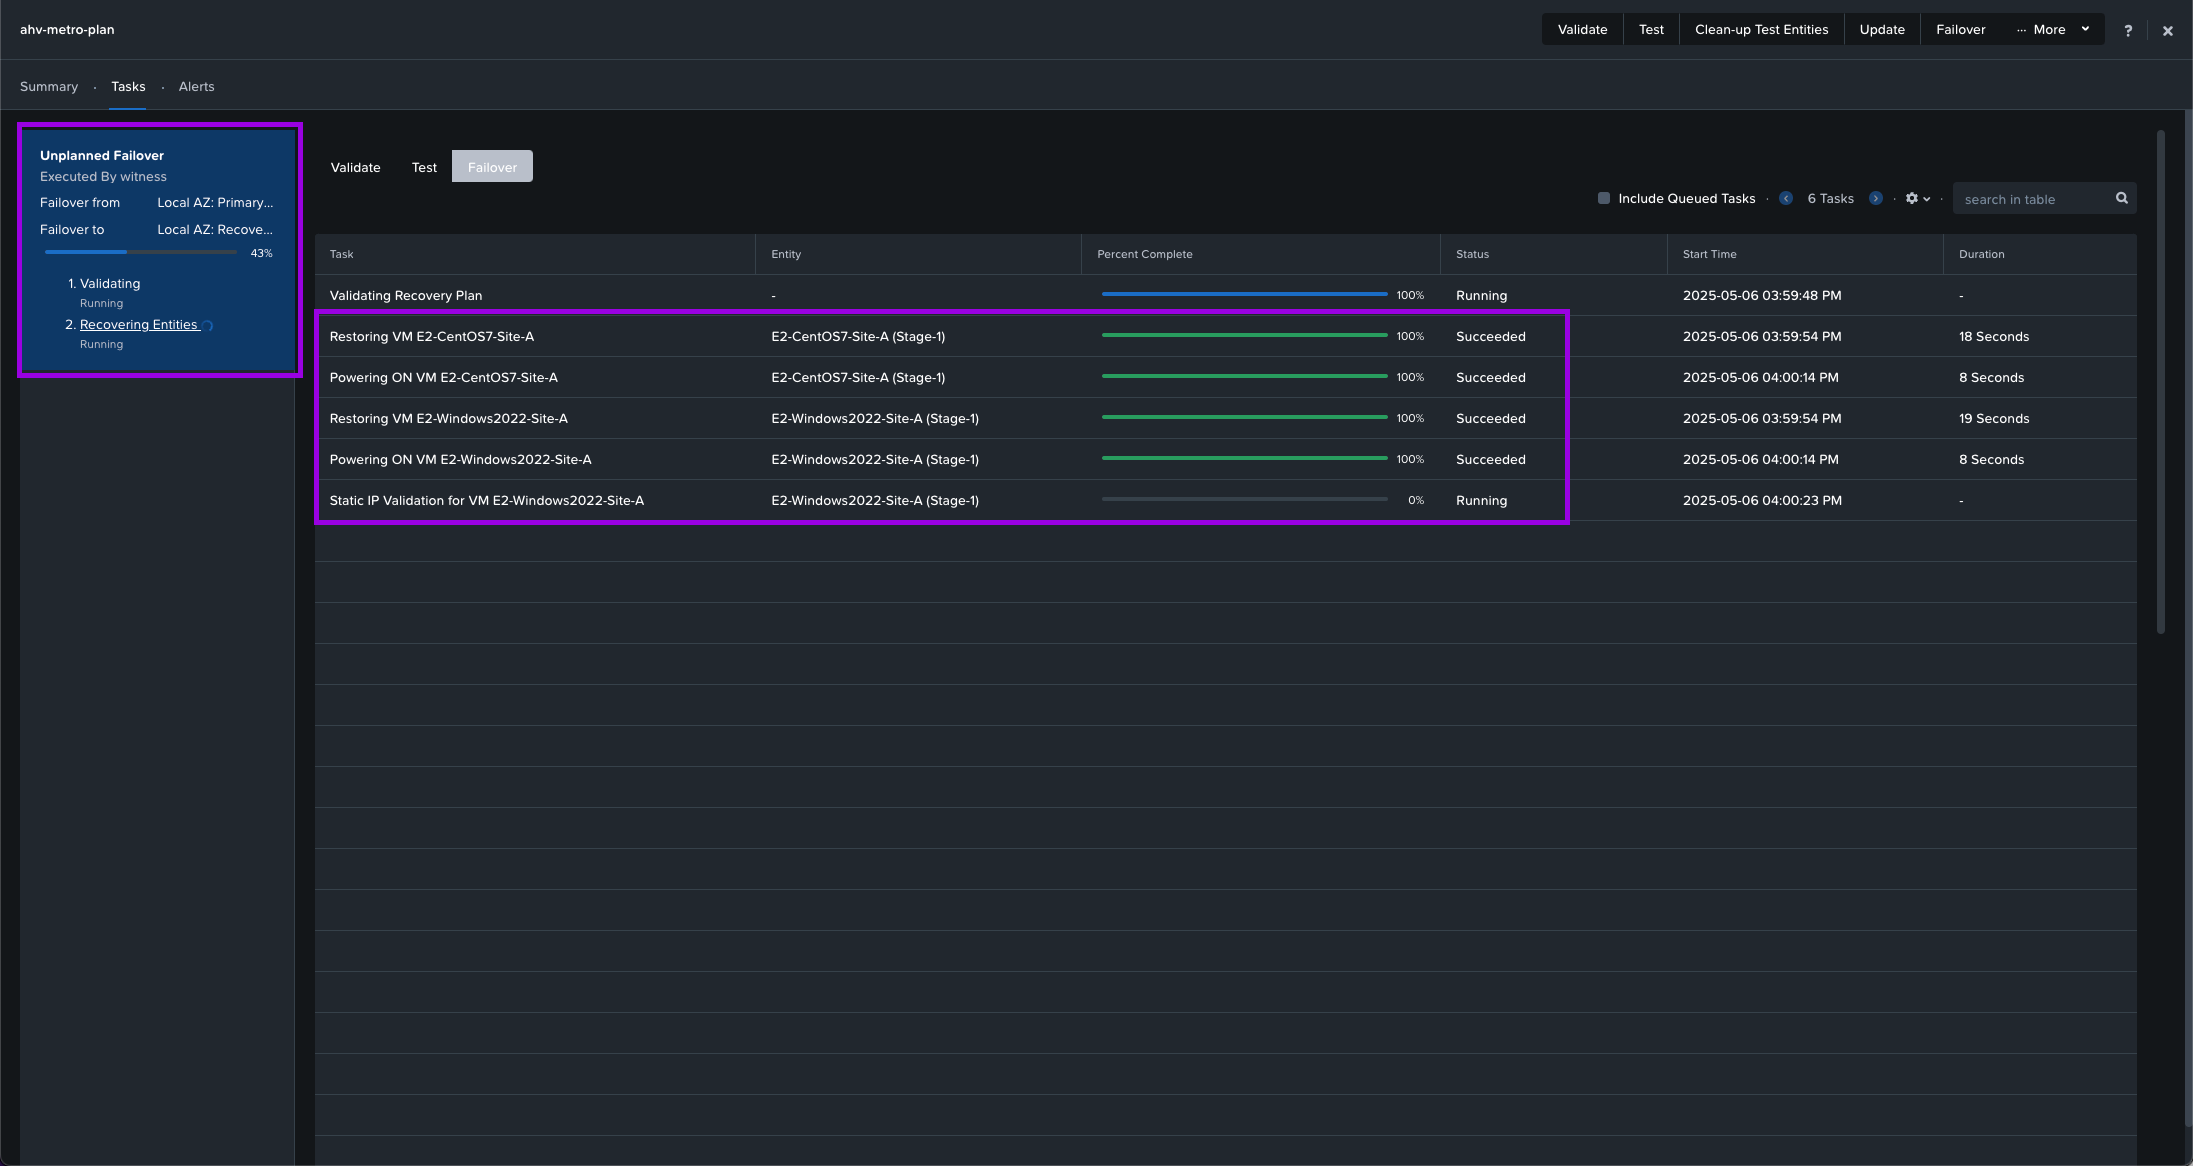Viewport: 2193px width, 1166px height.
Task: Click 'Local AZ: Recove...' failover to value
Action: (215, 229)
